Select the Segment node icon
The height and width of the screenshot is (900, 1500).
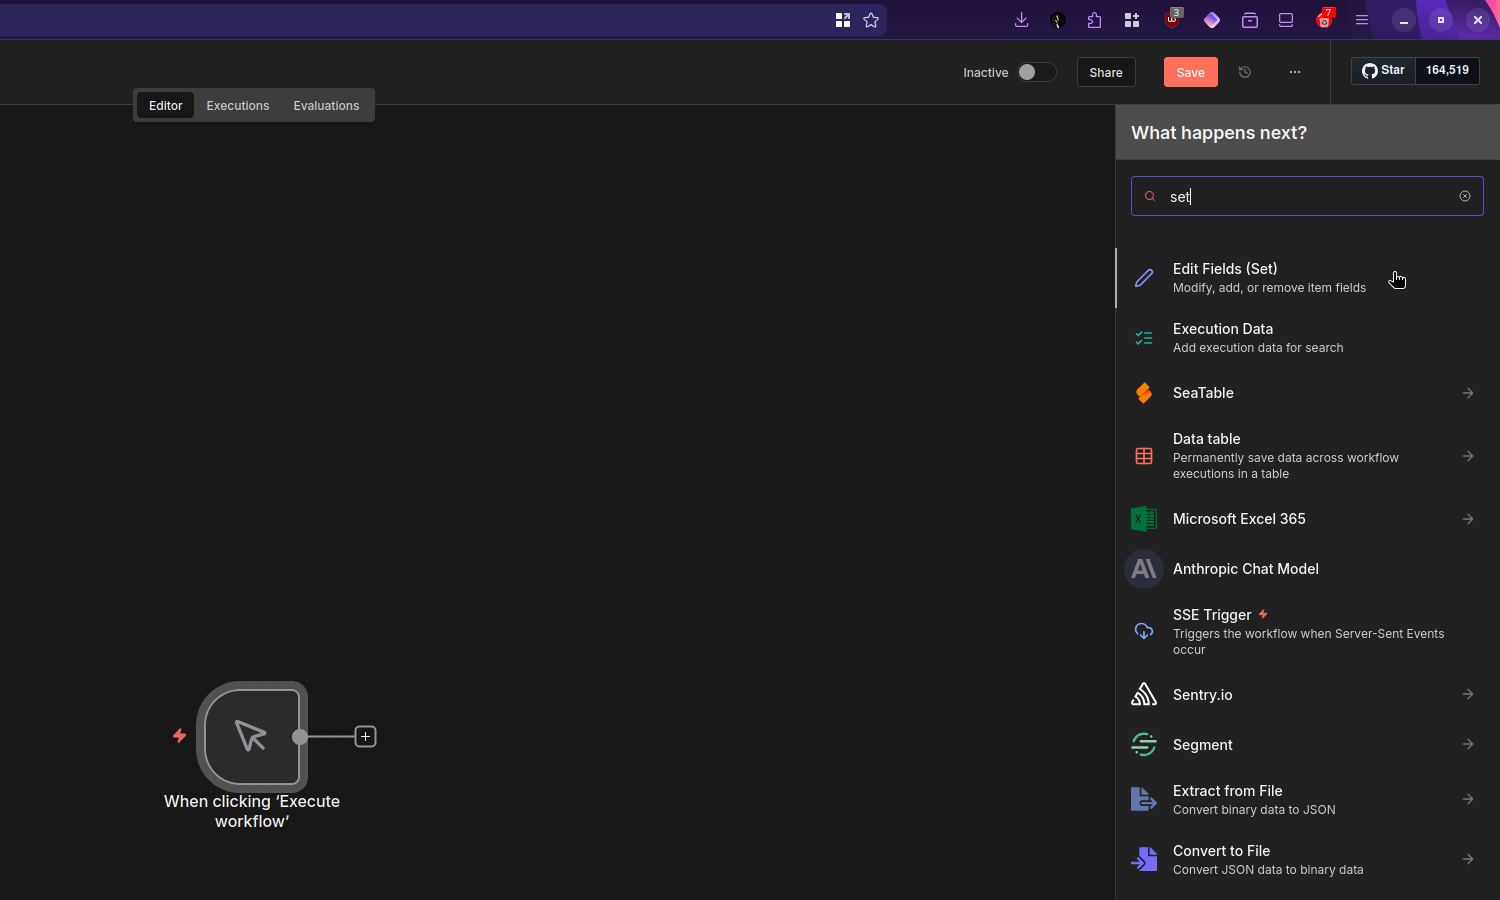tap(1143, 744)
